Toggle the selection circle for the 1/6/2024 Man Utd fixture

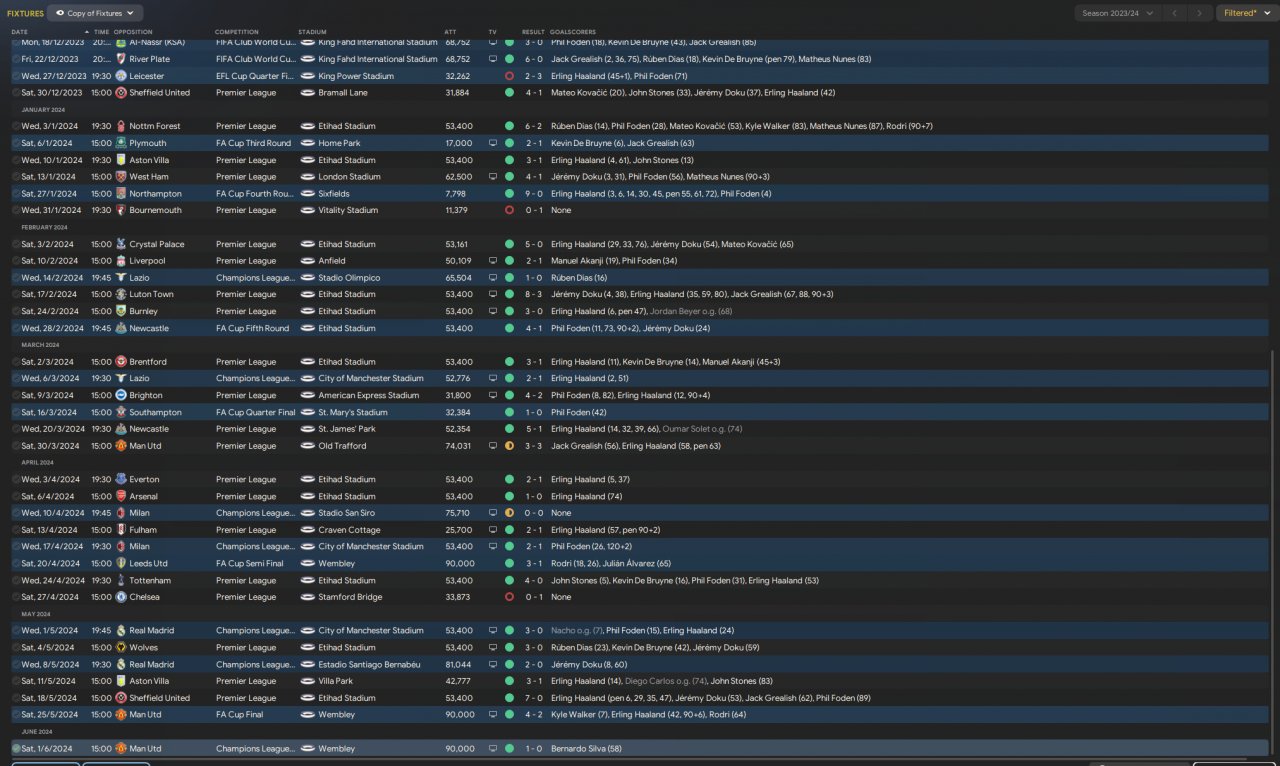coord(16,748)
